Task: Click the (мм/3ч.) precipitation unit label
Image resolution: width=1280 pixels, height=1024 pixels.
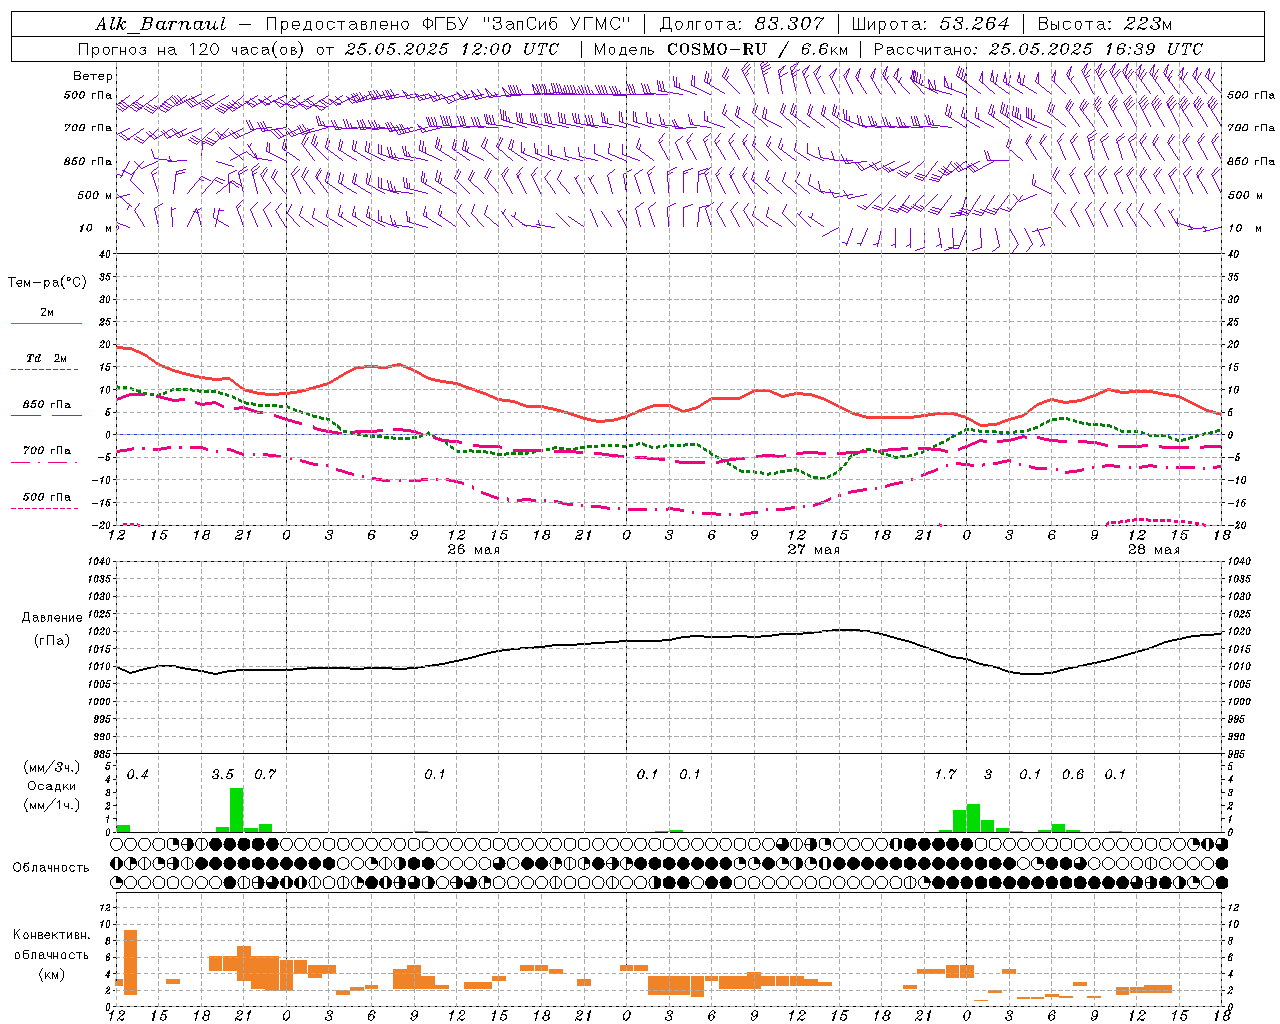Action: coord(52,767)
